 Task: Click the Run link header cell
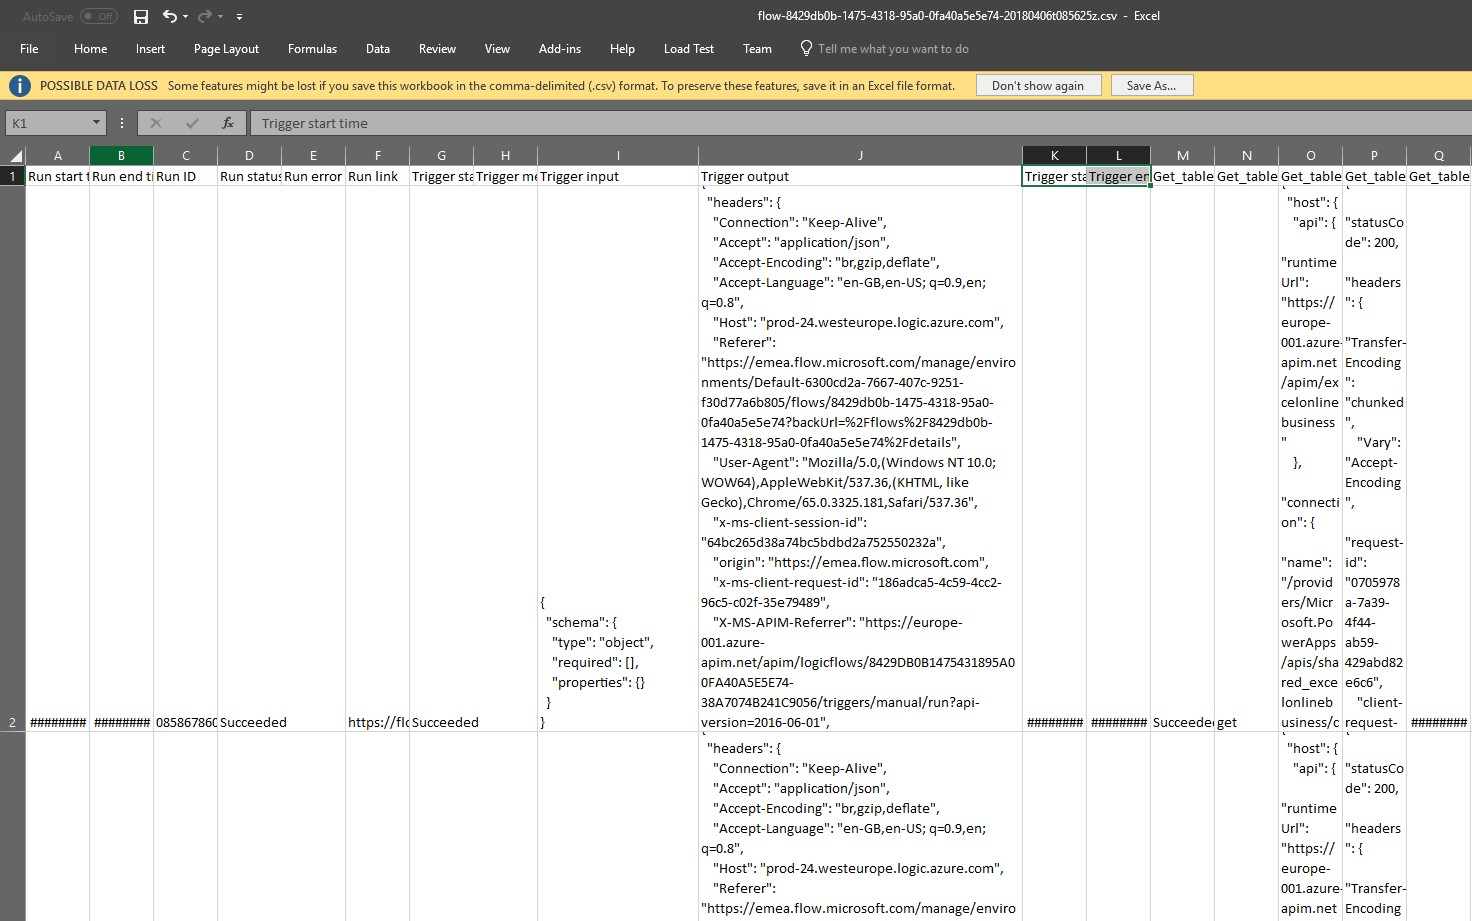click(377, 176)
